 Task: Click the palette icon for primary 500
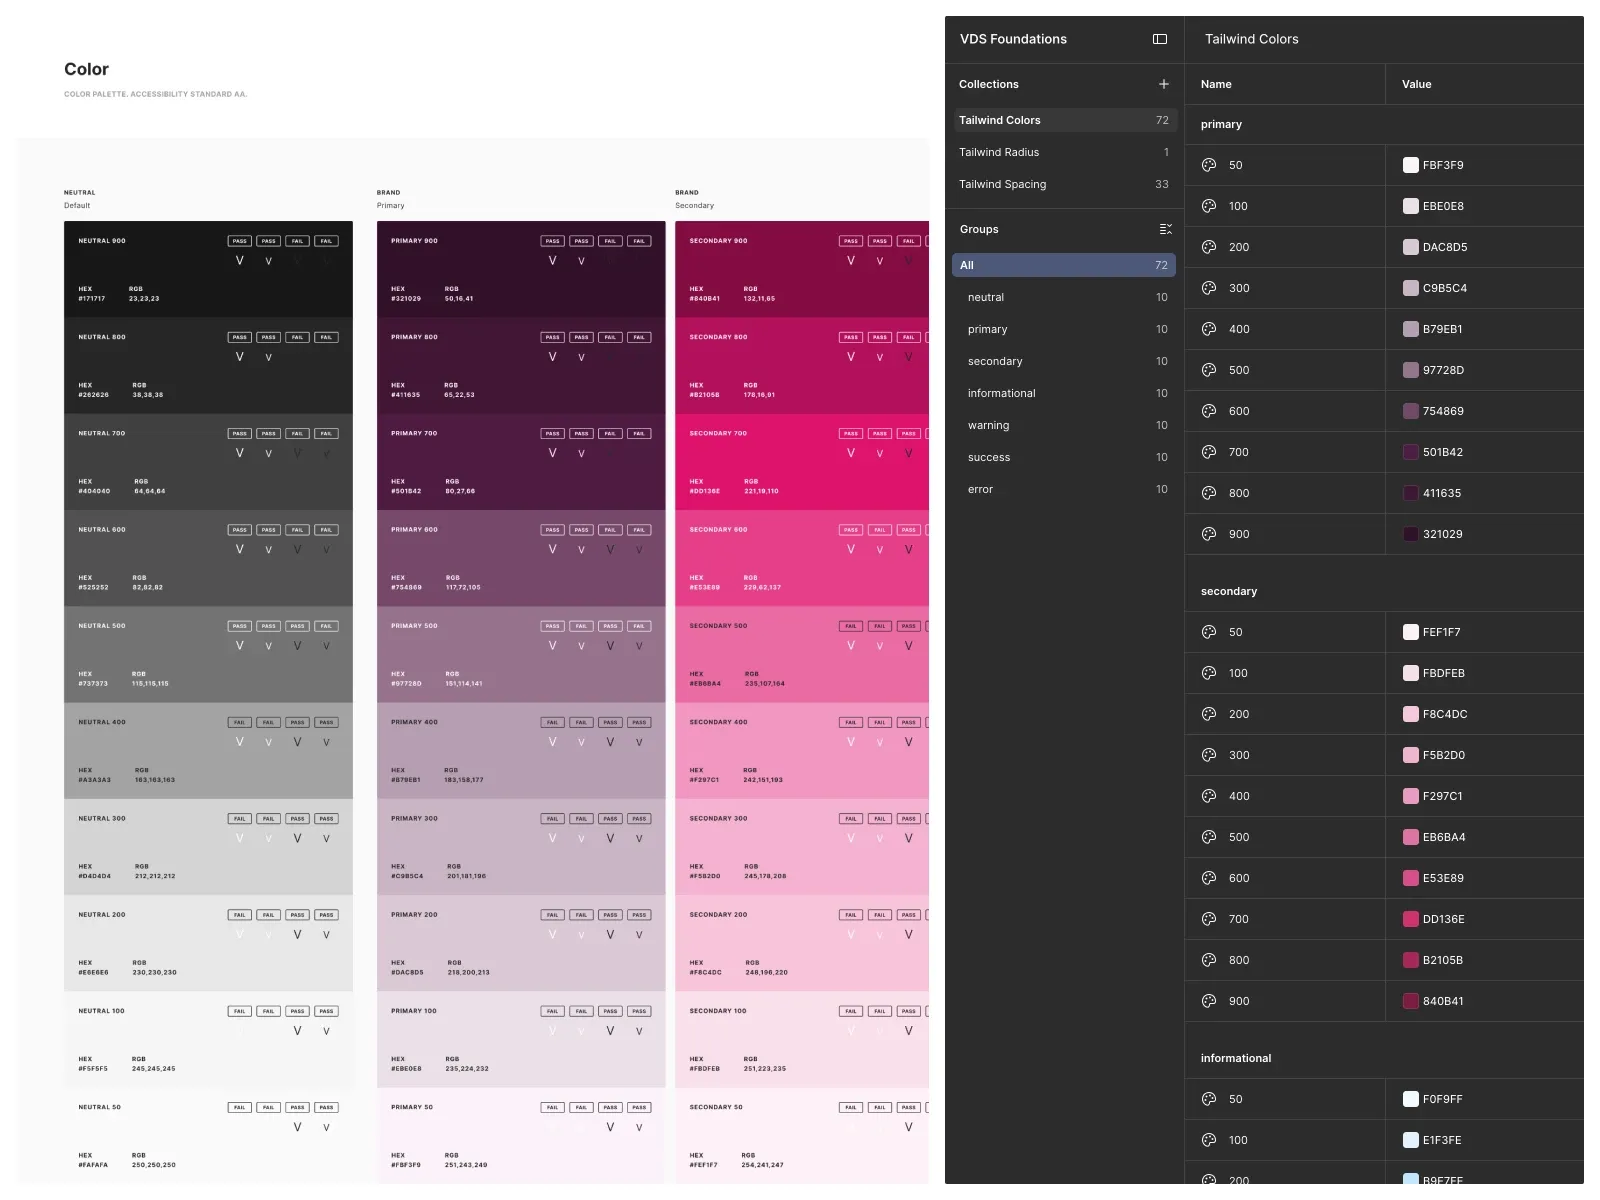pyautogui.click(x=1209, y=370)
